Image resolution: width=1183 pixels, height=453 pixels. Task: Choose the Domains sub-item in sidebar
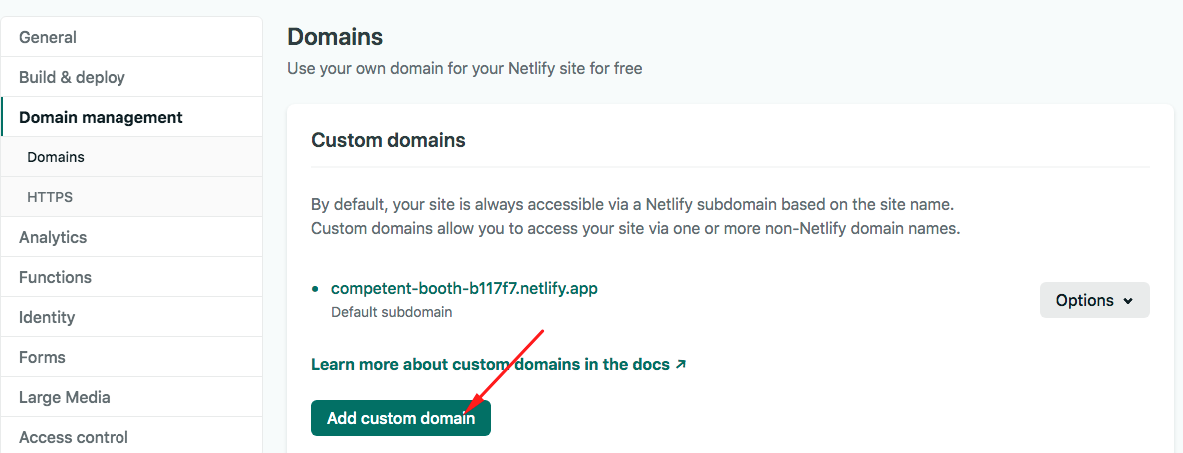56,157
